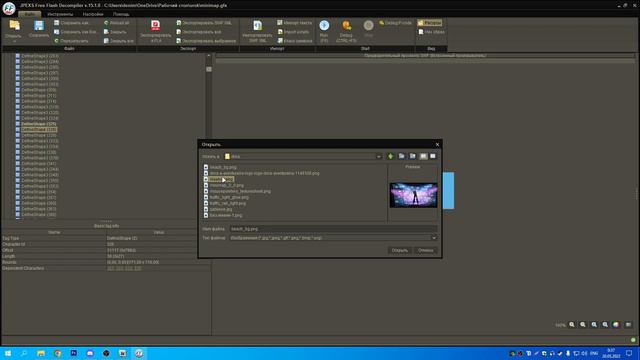Click the Open file ribbon icon
640x360 pixels.
coord(14,26)
